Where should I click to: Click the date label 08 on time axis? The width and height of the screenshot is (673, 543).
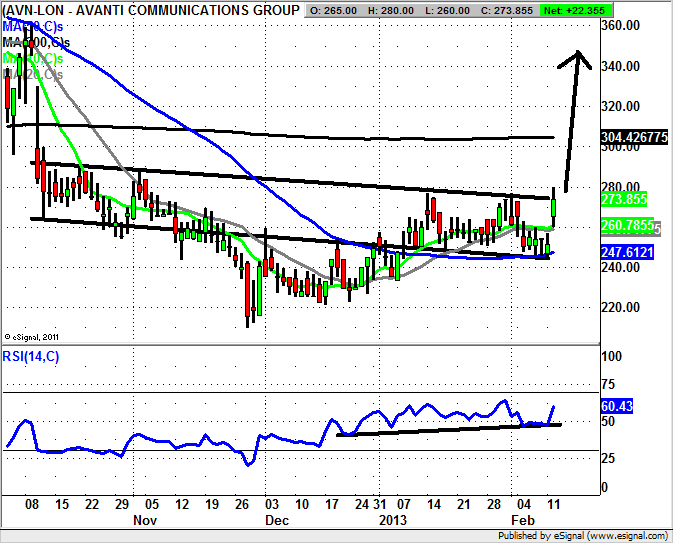32,504
